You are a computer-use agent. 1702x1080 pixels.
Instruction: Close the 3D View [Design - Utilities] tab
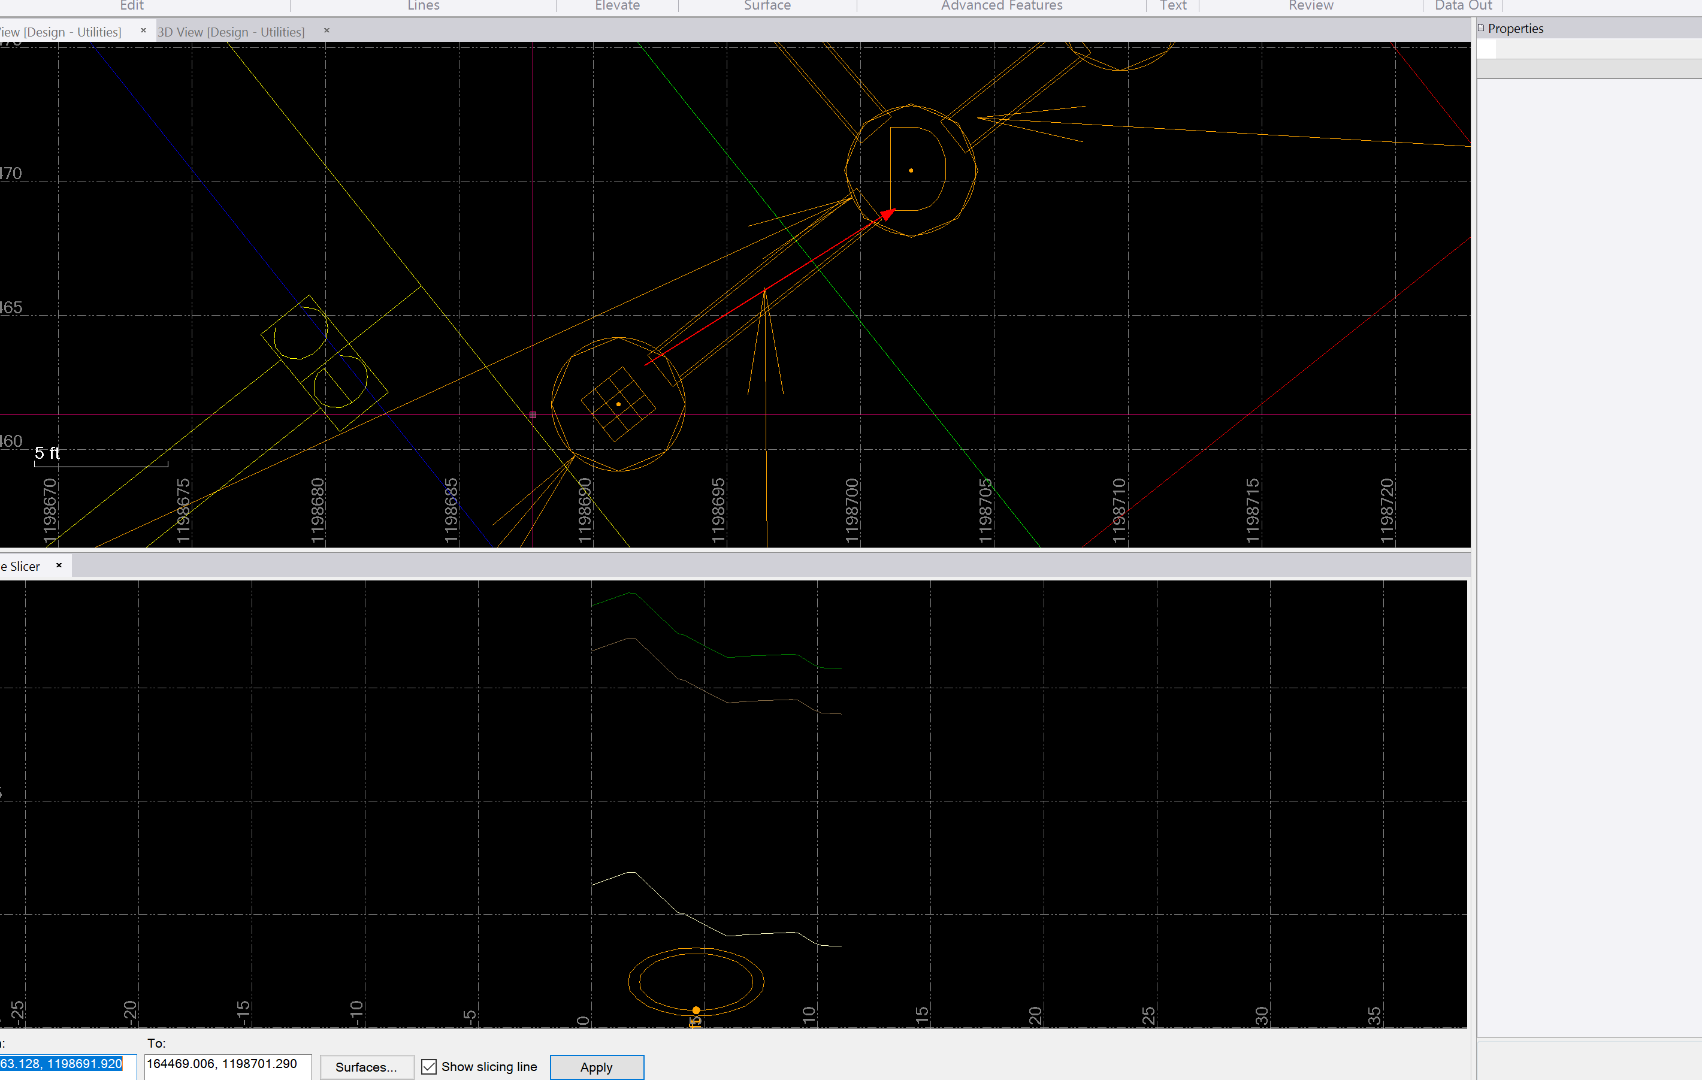(326, 31)
